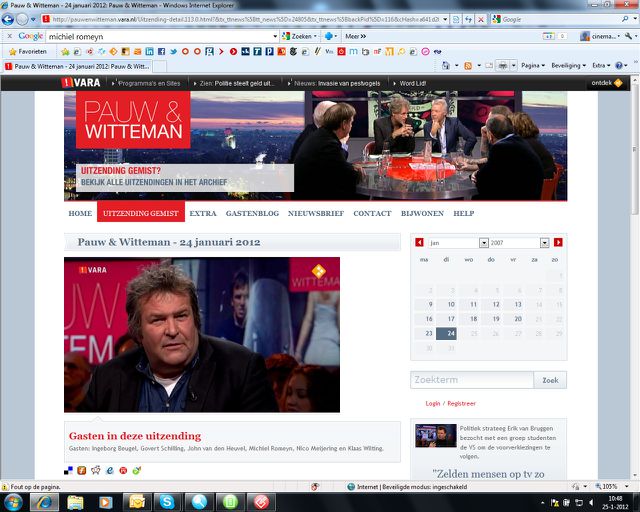640x512 pixels.
Task: Select the HOME navigation tab
Action: 80,213
